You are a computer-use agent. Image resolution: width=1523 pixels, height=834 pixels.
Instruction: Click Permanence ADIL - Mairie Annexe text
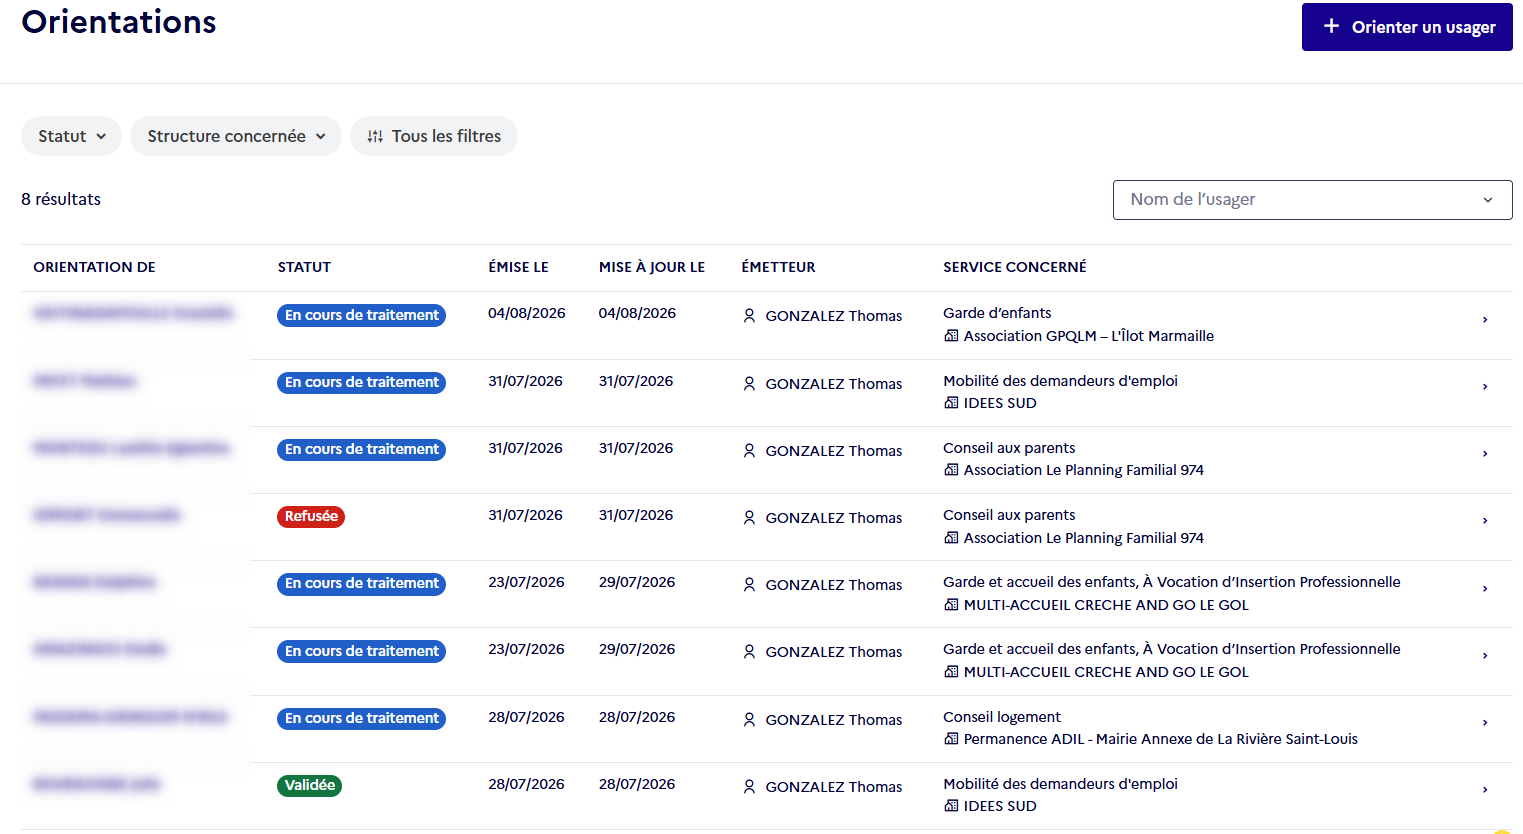pyautogui.click(x=1161, y=739)
